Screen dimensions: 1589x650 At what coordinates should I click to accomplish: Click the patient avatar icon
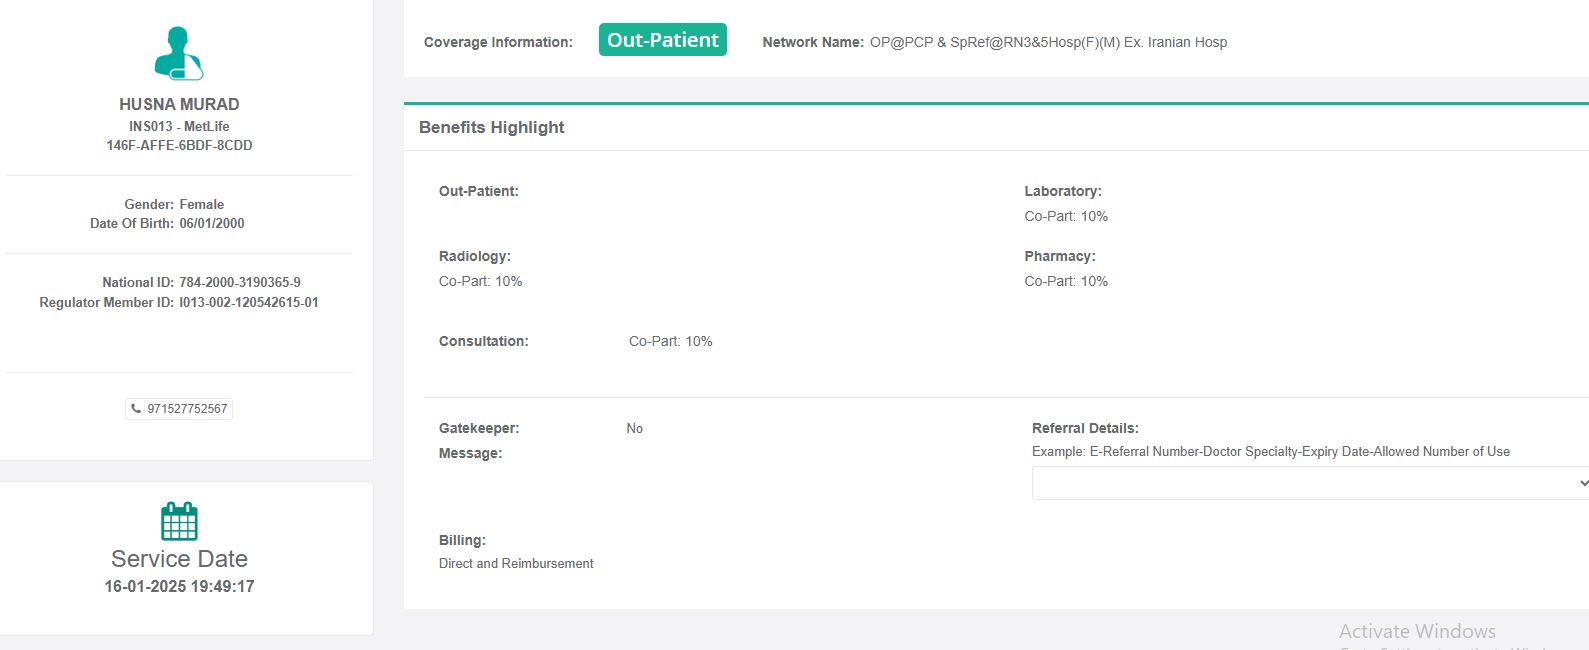coord(179,54)
